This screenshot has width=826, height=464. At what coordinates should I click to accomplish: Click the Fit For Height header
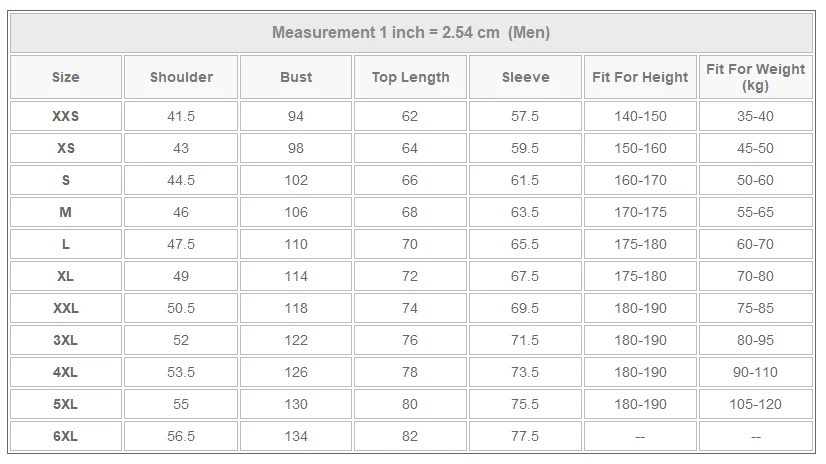coord(640,77)
